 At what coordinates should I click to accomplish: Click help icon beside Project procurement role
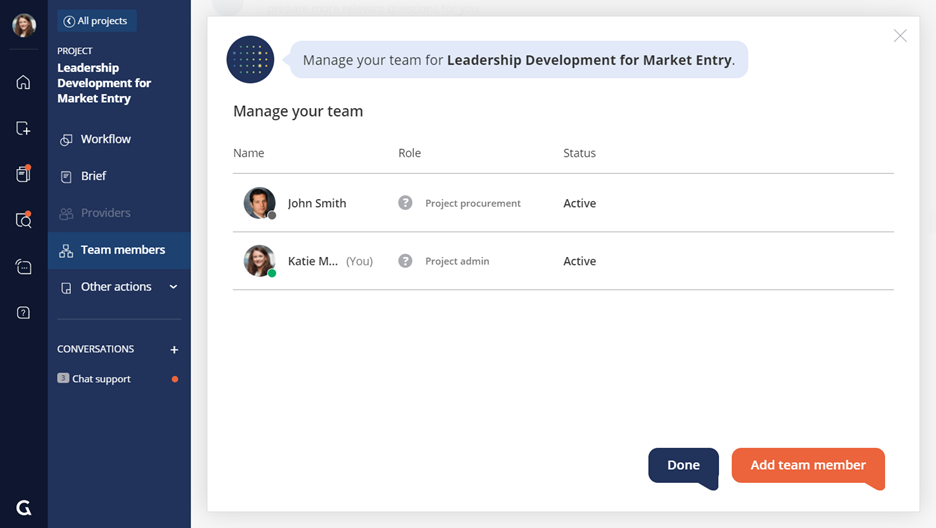click(405, 203)
